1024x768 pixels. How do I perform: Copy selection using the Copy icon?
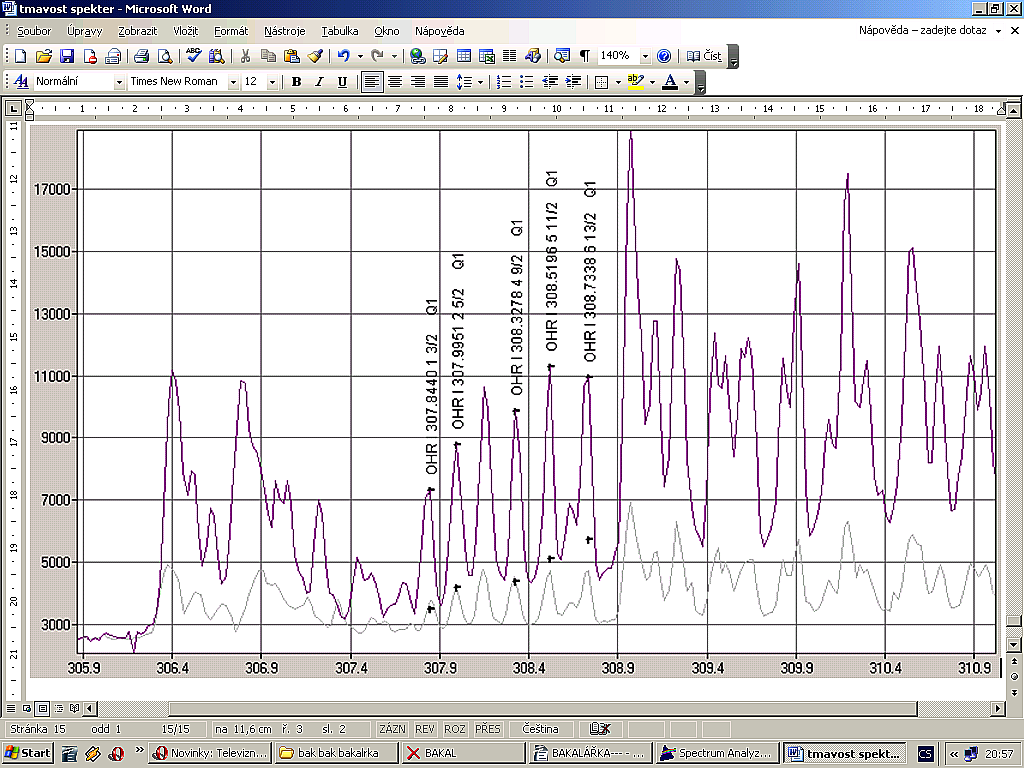tap(268, 56)
